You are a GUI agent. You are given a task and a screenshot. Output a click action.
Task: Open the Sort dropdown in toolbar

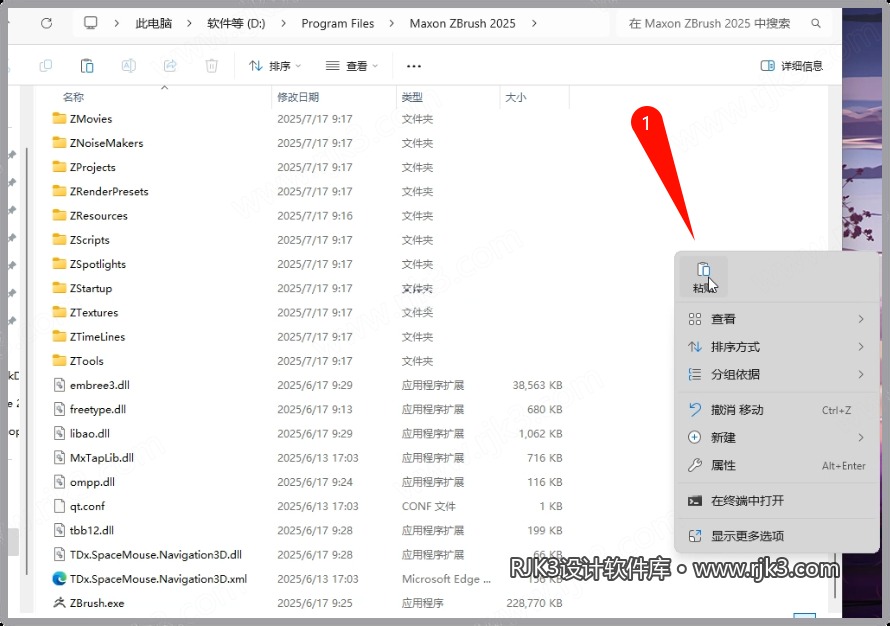pyautogui.click(x=275, y=66)
